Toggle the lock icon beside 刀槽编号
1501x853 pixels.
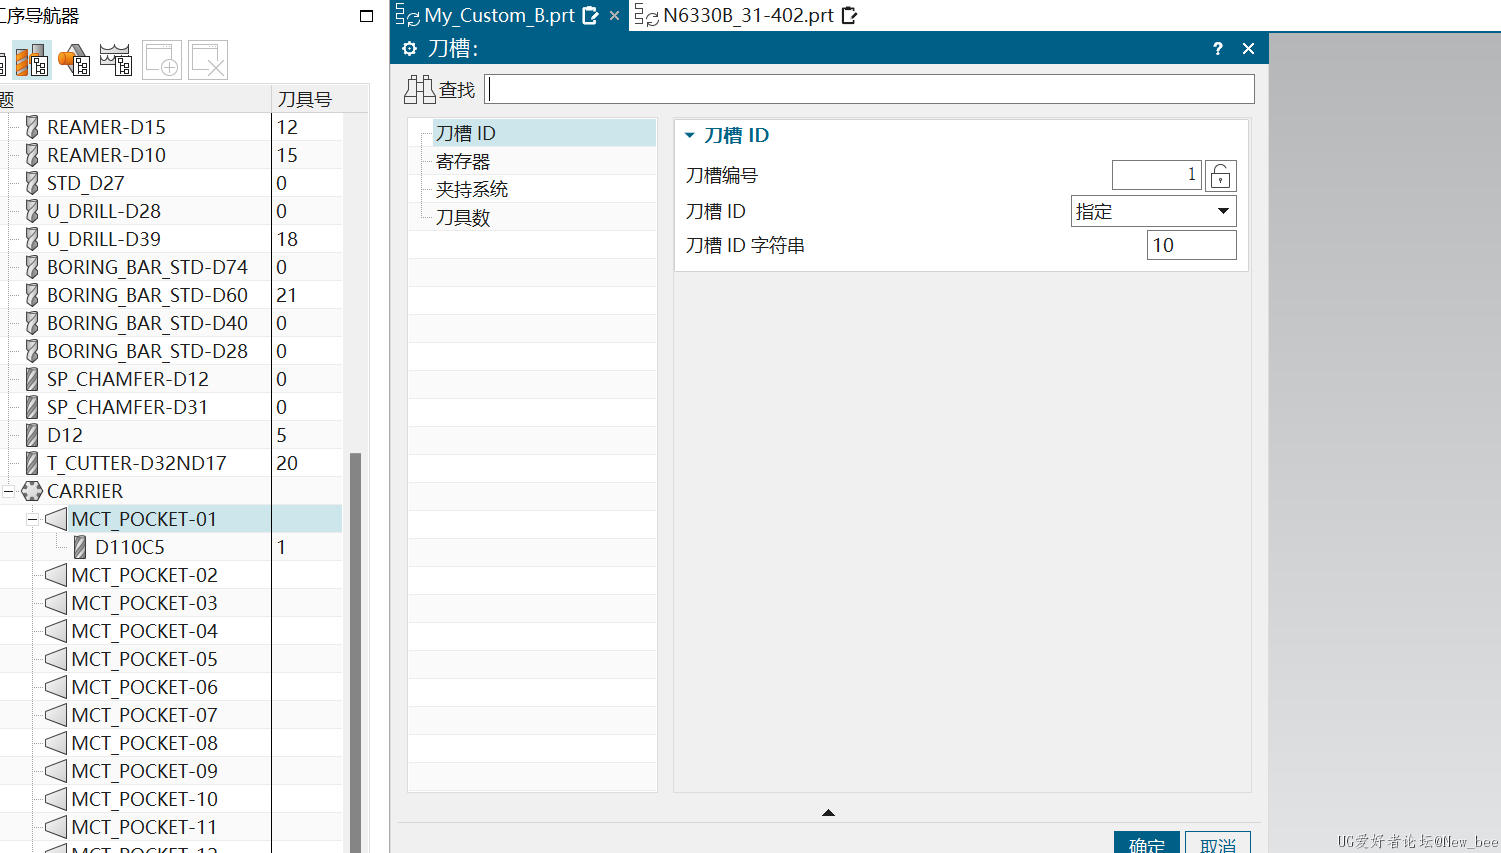1220,176
